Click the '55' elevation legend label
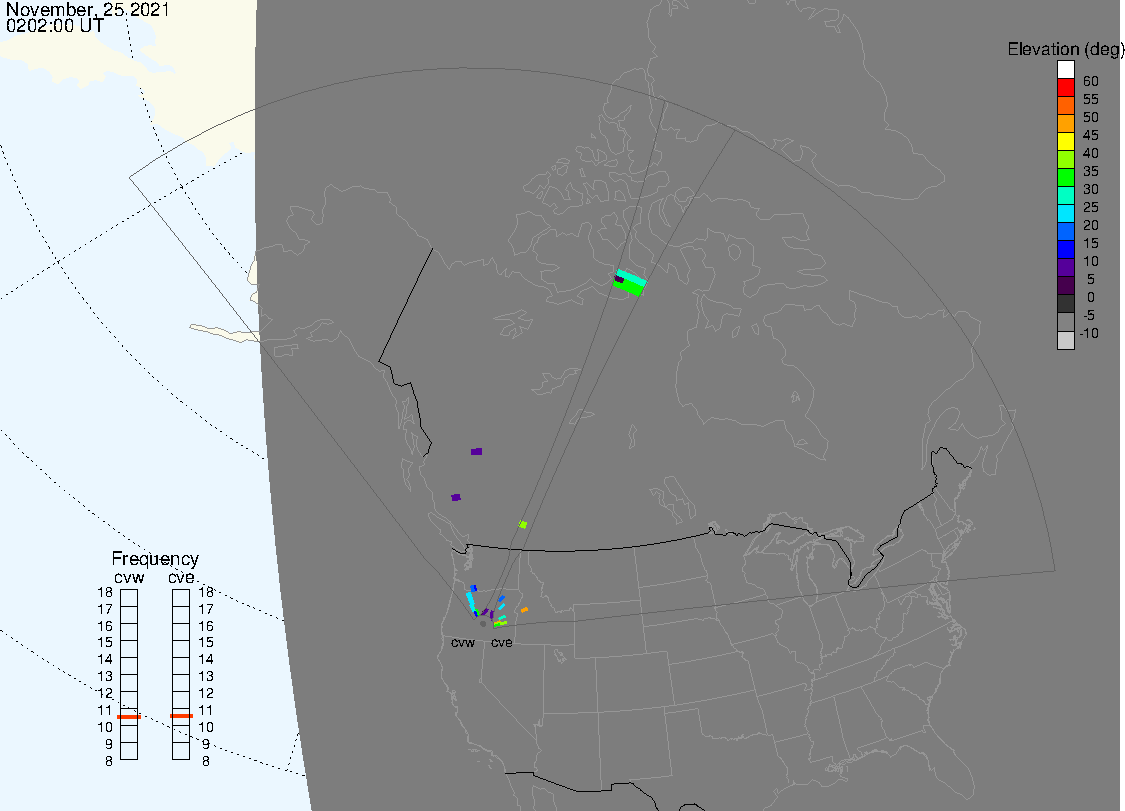The width and height of the screenshot is (1125, 811). click(1091, 99)
